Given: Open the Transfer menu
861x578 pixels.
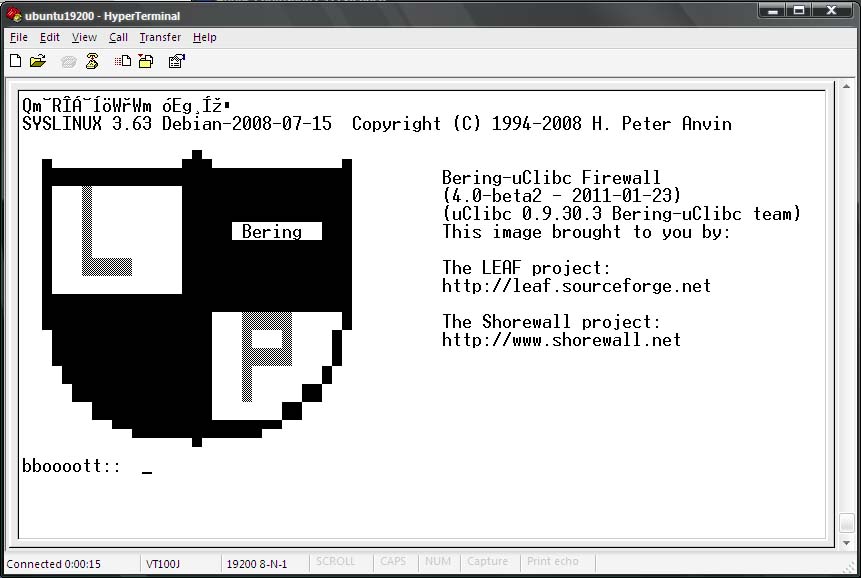Looking at the screenshot, I should pos(160,37).
